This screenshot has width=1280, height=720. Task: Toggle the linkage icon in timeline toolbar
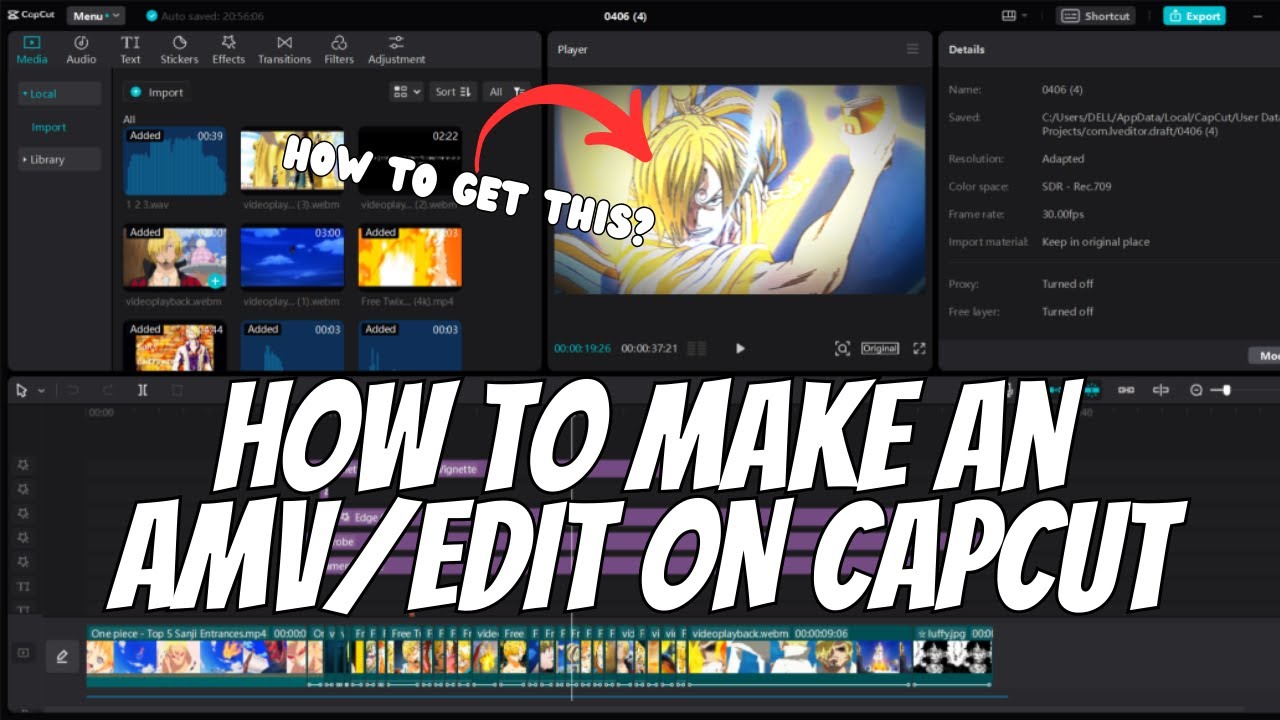(1126, 390)
